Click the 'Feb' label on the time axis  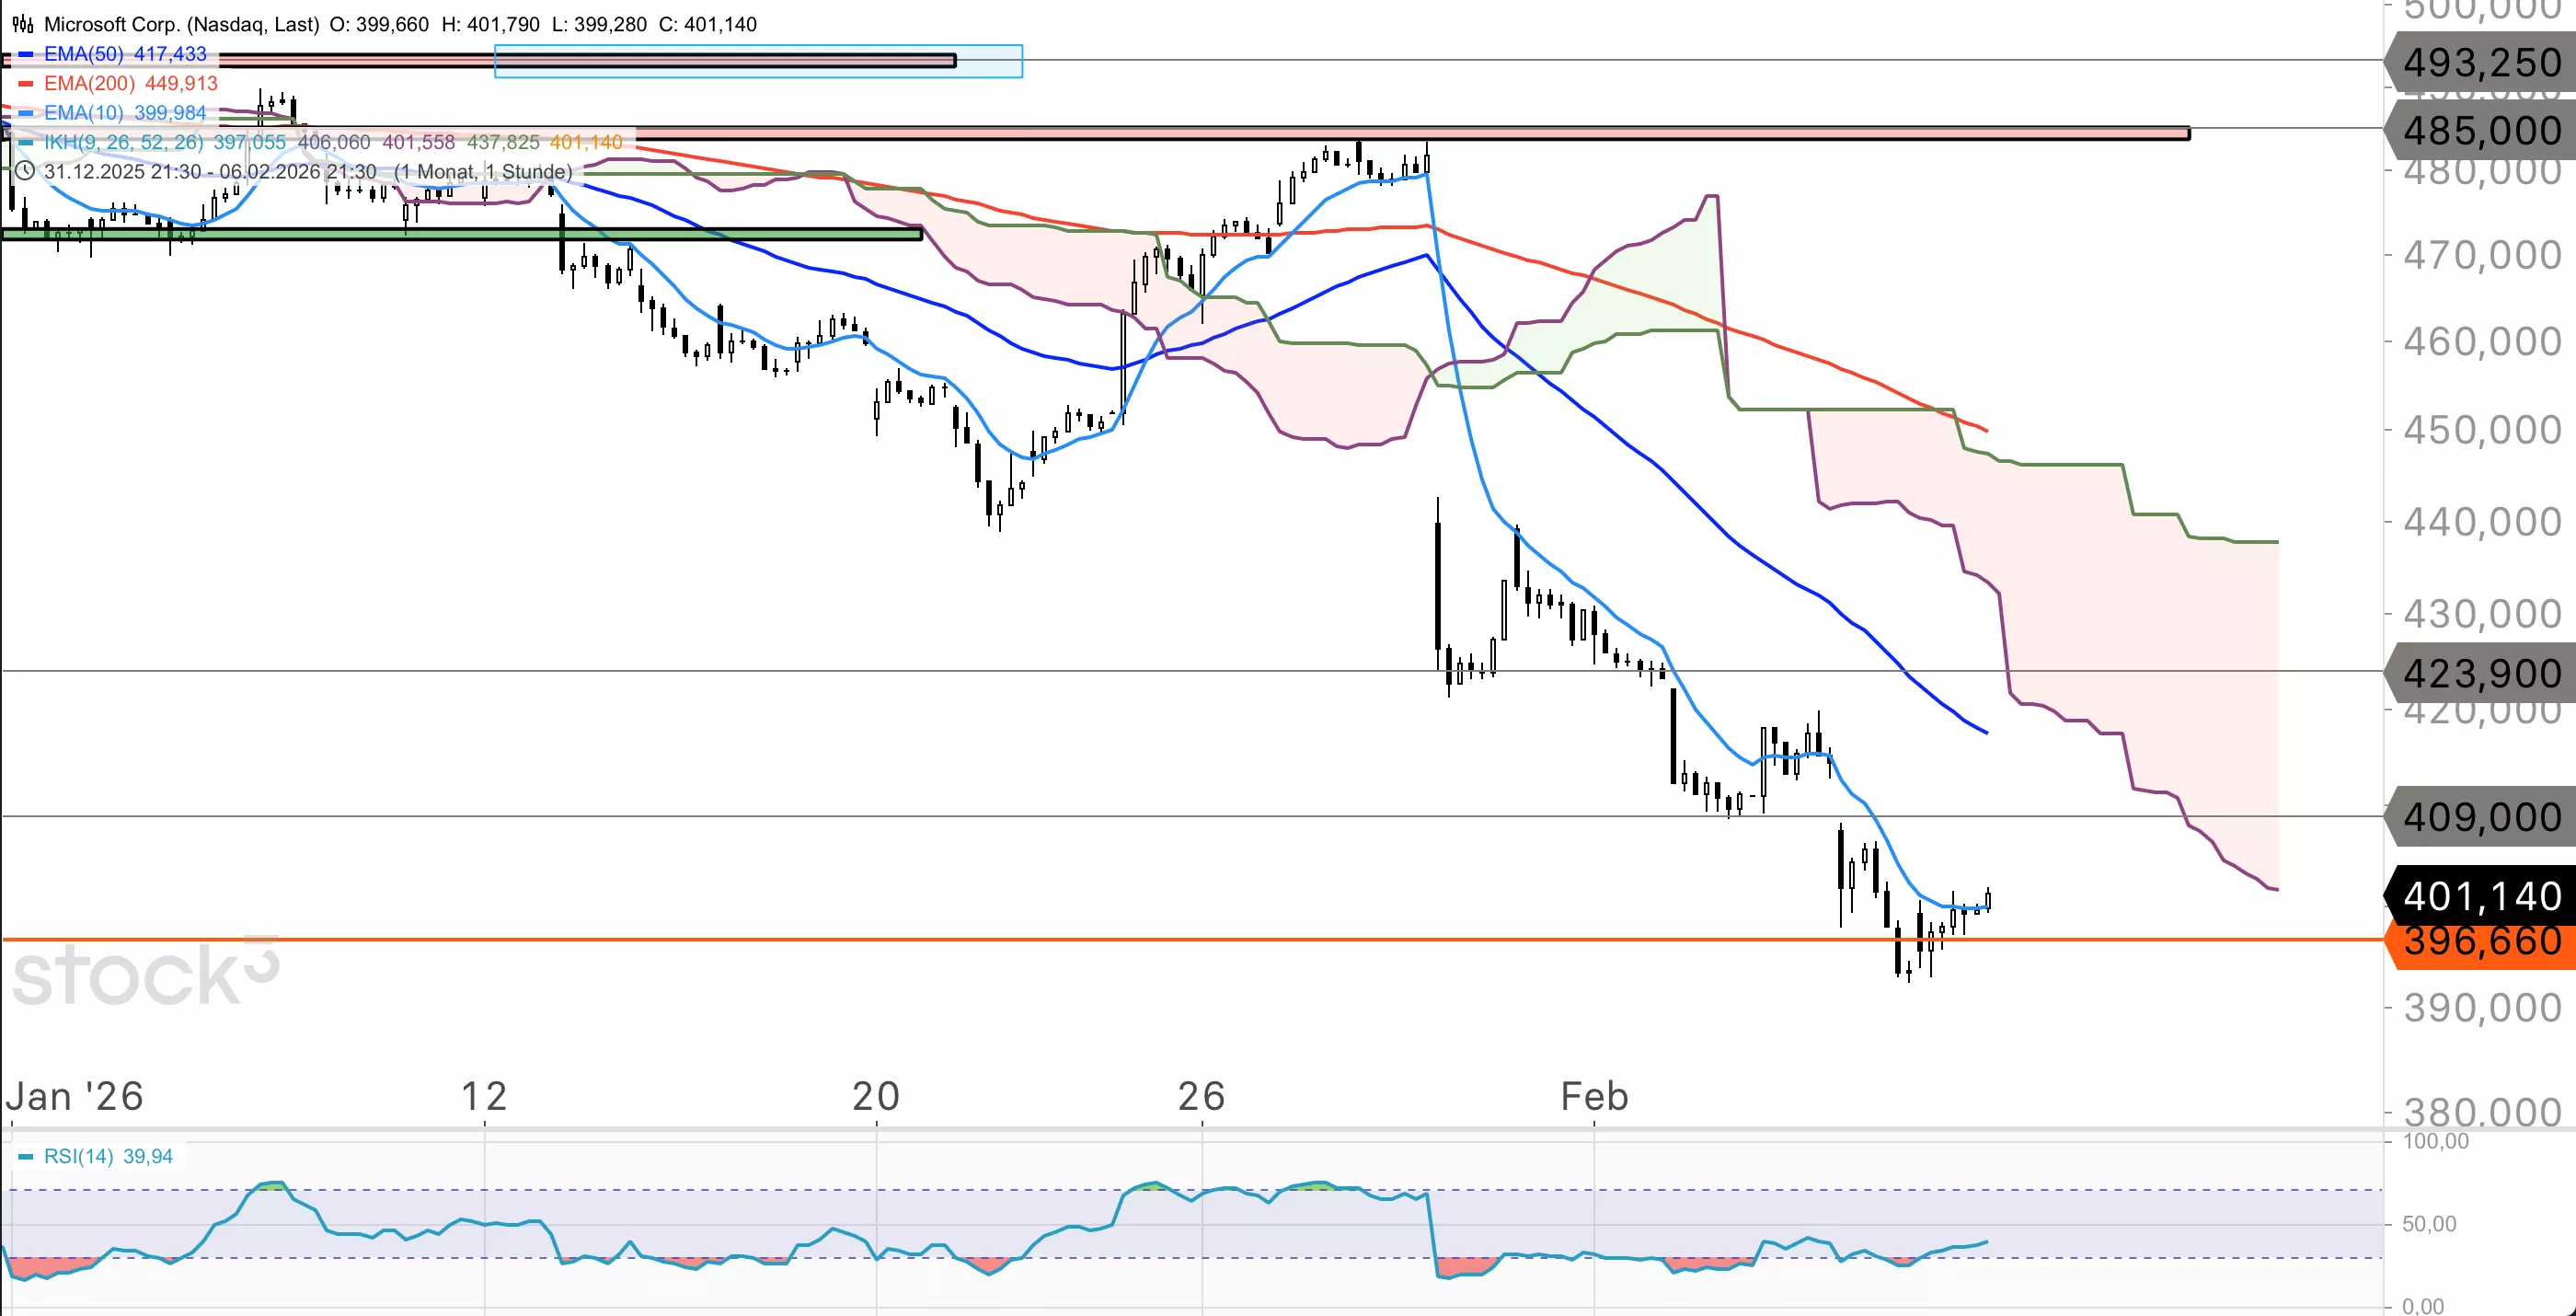pyautogui.click(x=1594, y=1097)
